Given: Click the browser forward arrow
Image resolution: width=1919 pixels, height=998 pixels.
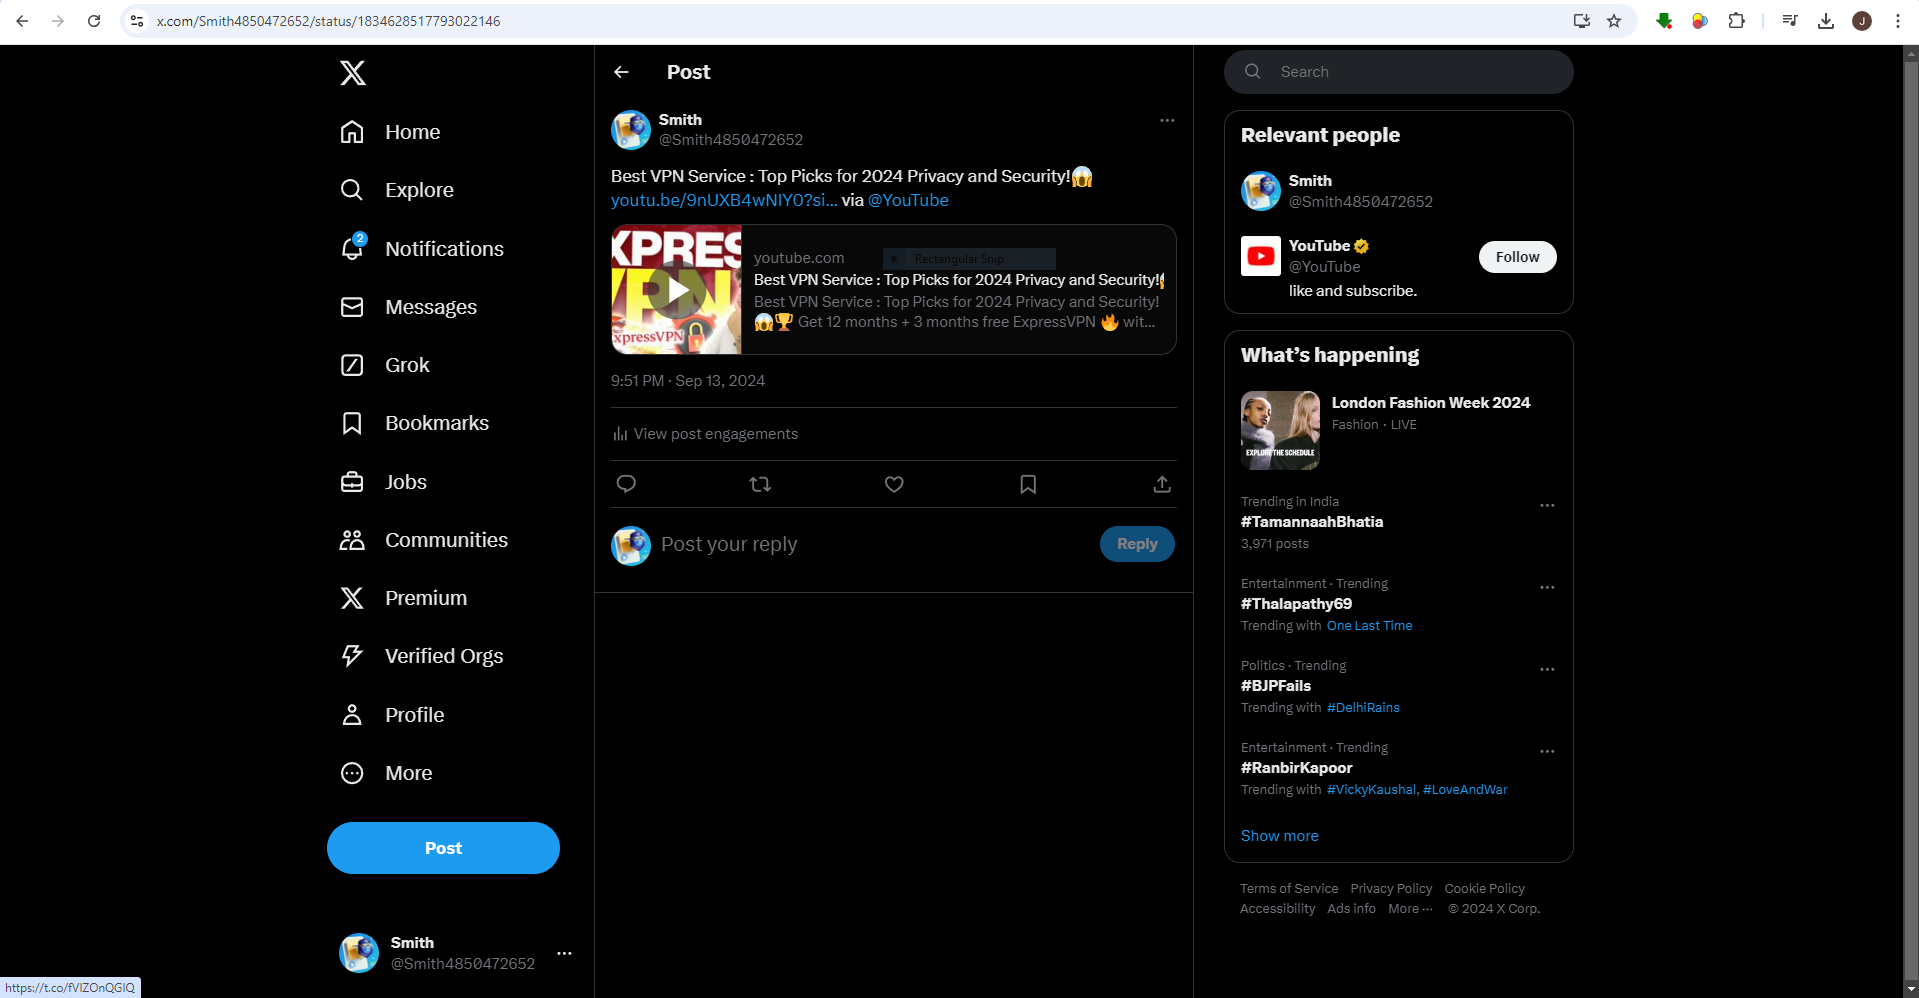Looking at the screenshot, I should point(58,21).
